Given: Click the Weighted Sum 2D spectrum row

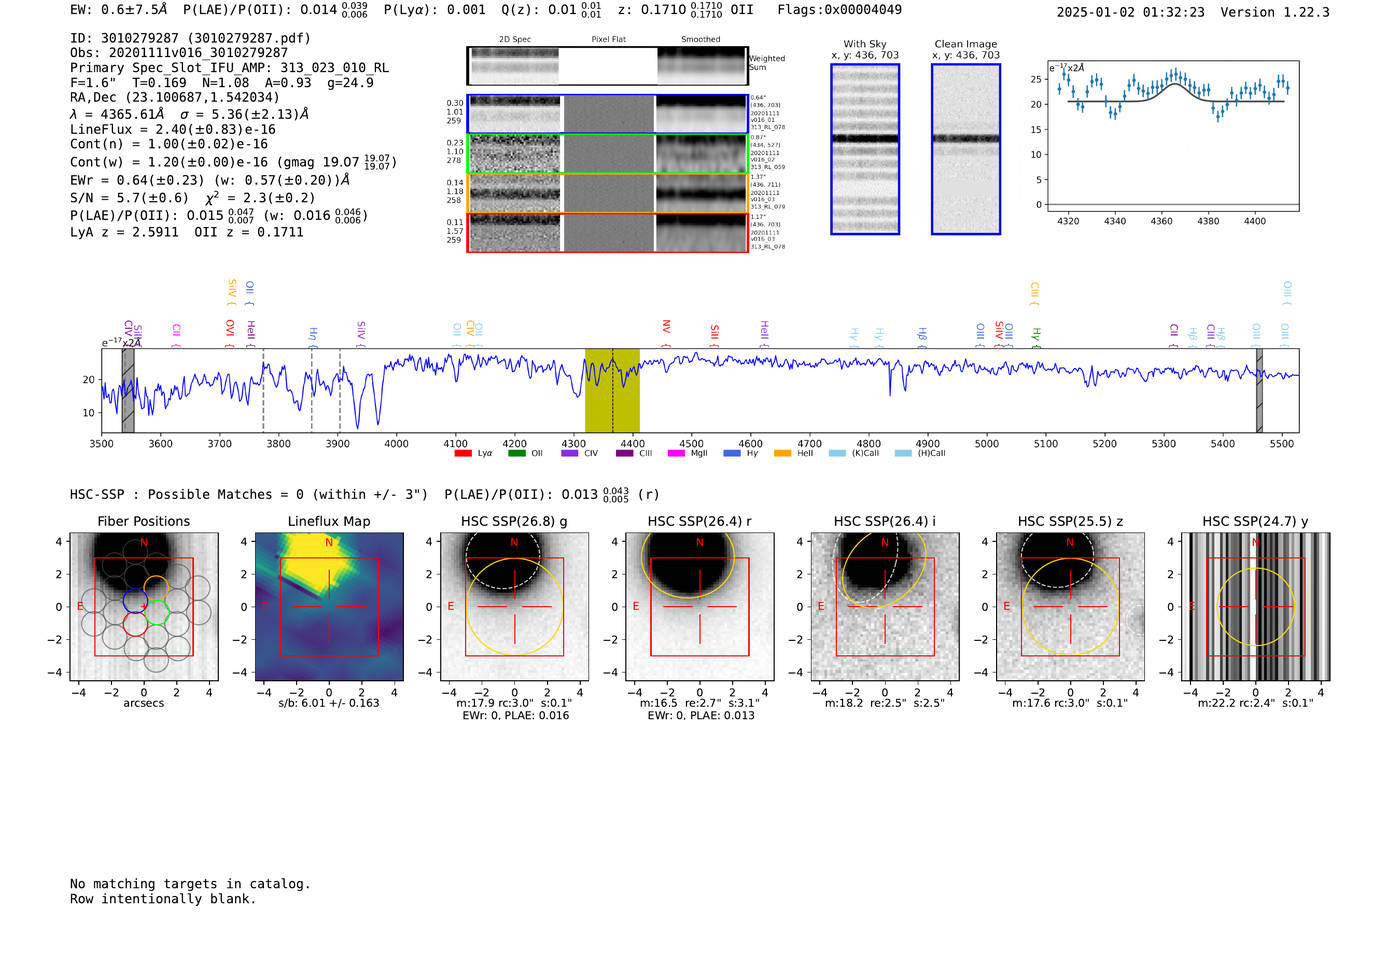Looking at the screenshot, I should pos(607,65).
